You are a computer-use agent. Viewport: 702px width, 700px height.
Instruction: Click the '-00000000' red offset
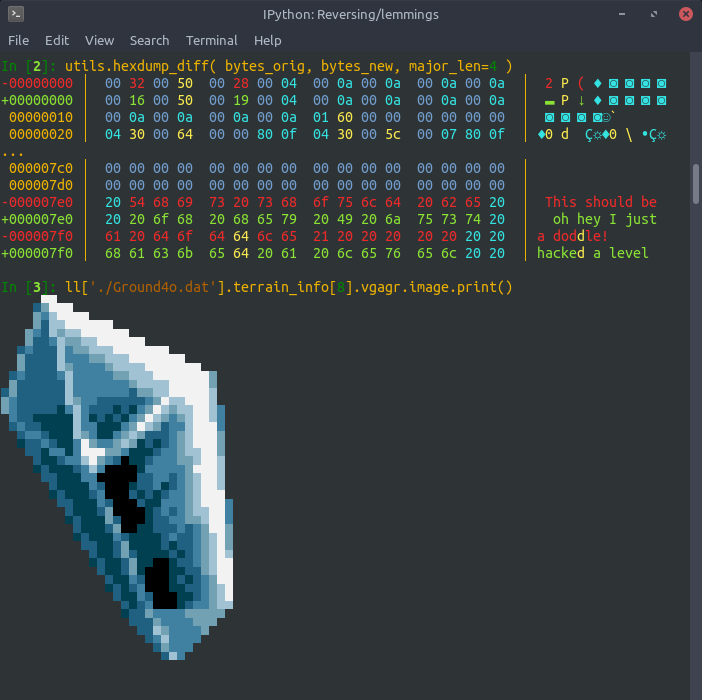coord(37,83)
